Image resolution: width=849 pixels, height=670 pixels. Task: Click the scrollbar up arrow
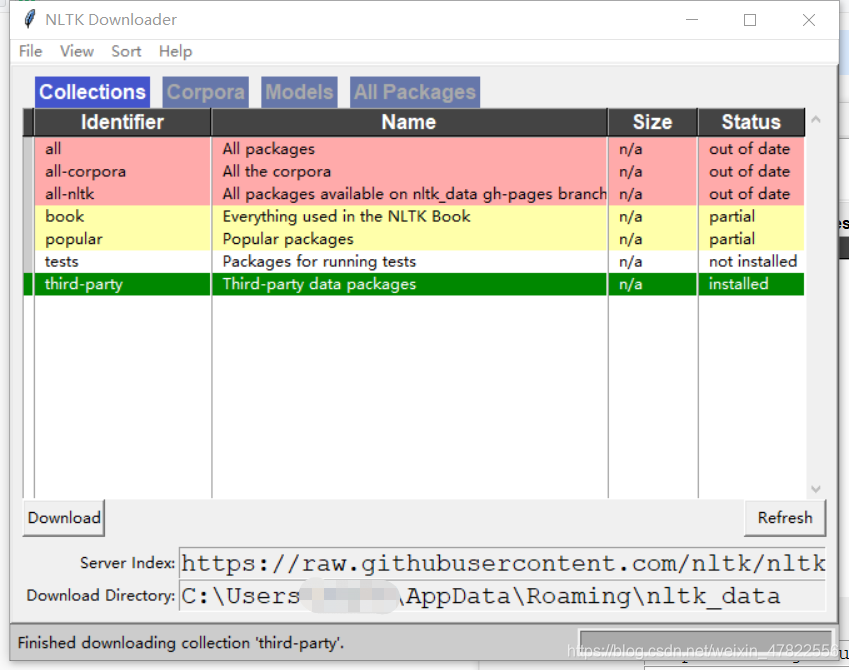pos(816,120)
